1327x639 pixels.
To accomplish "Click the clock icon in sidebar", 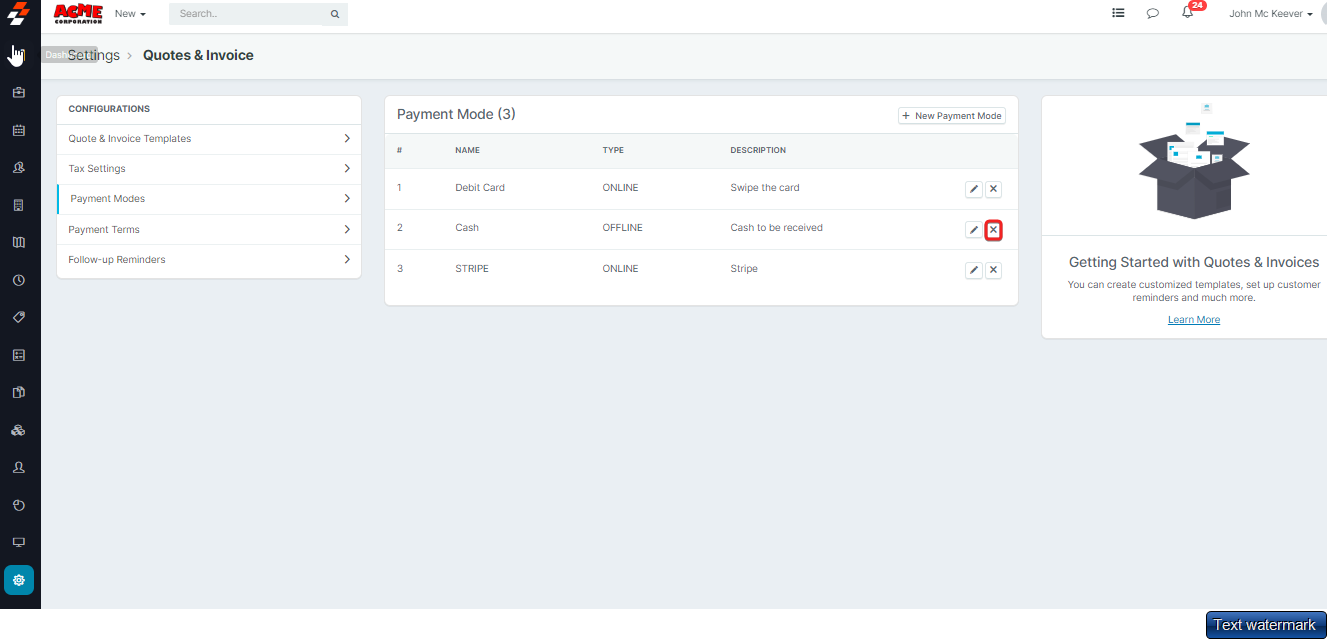I will pos(19,280).
